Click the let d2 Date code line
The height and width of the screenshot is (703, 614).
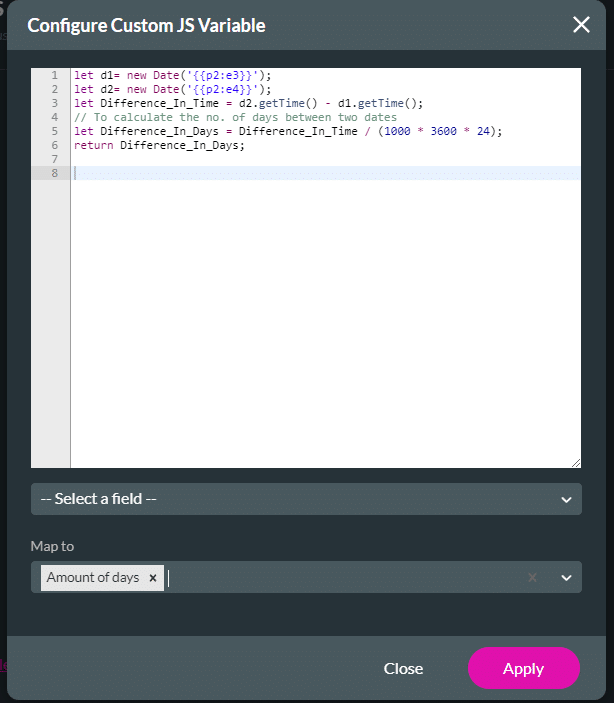172,89
